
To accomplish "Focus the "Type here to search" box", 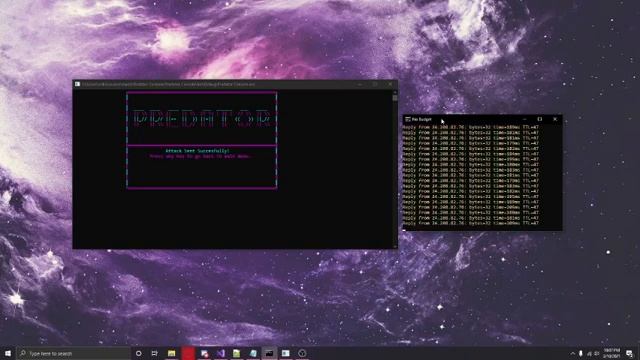I will click(73, 353).
